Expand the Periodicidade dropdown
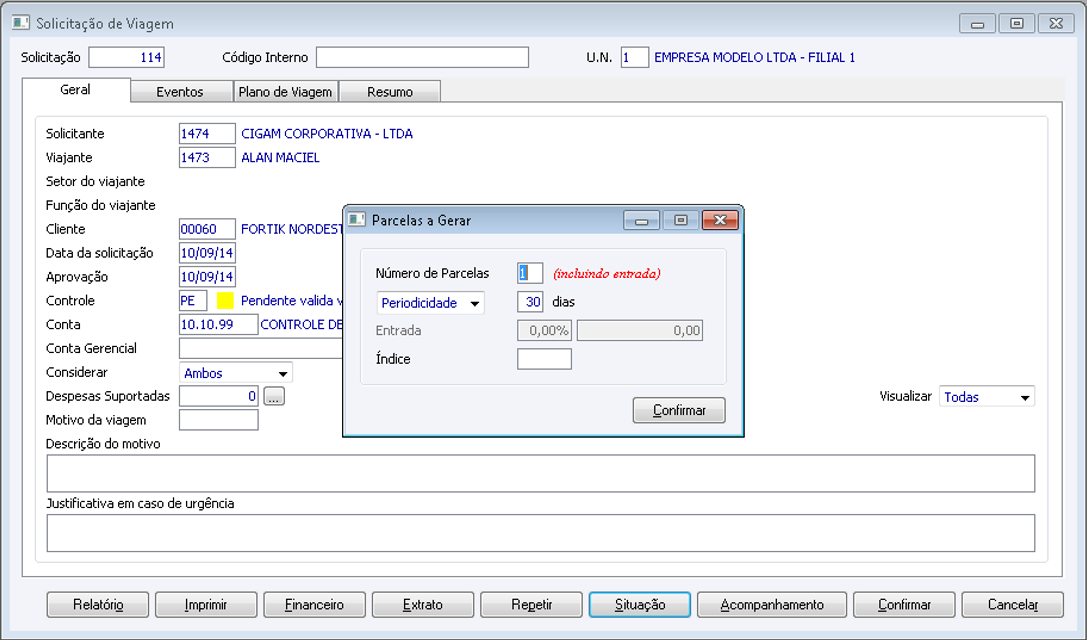Viewport: 1087px width, 640px height. click(431, 303)
